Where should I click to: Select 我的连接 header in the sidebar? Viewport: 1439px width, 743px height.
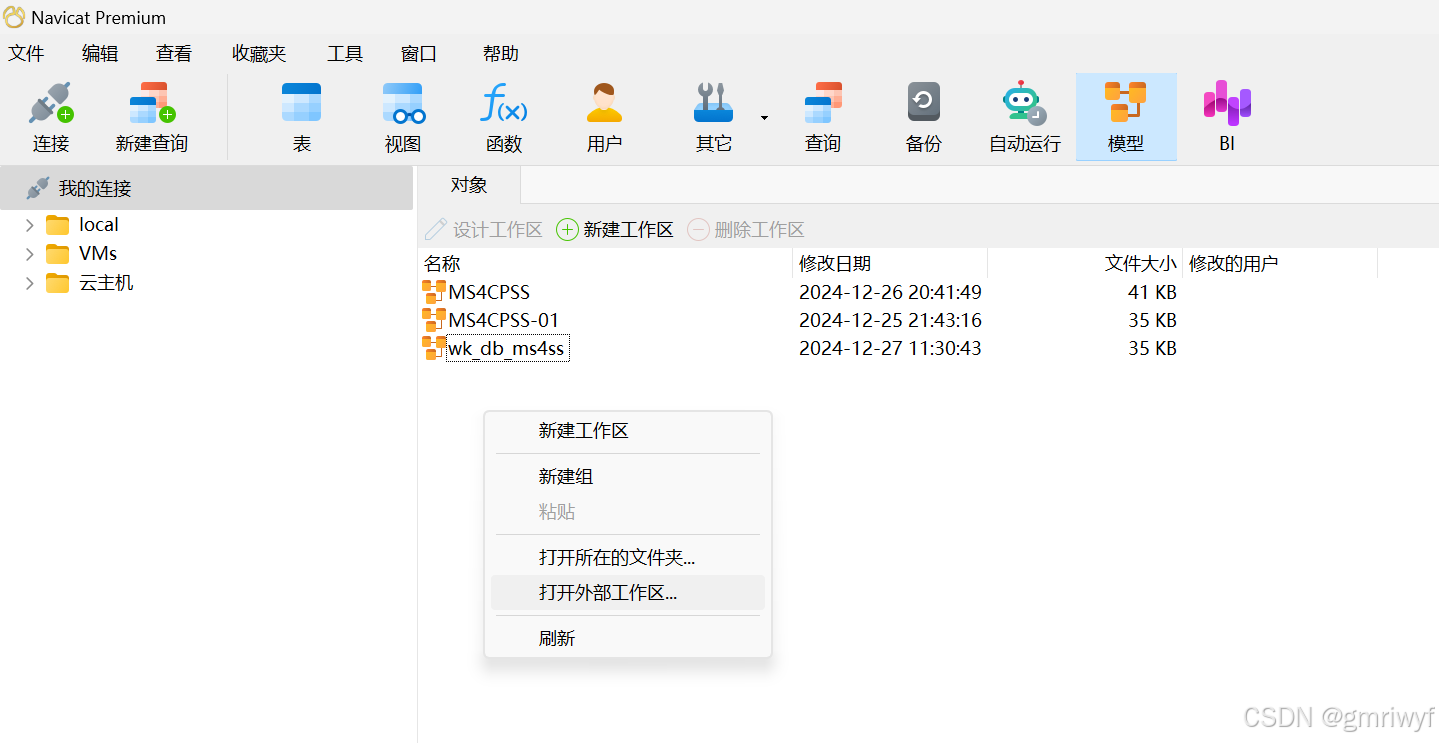point(206,188)
